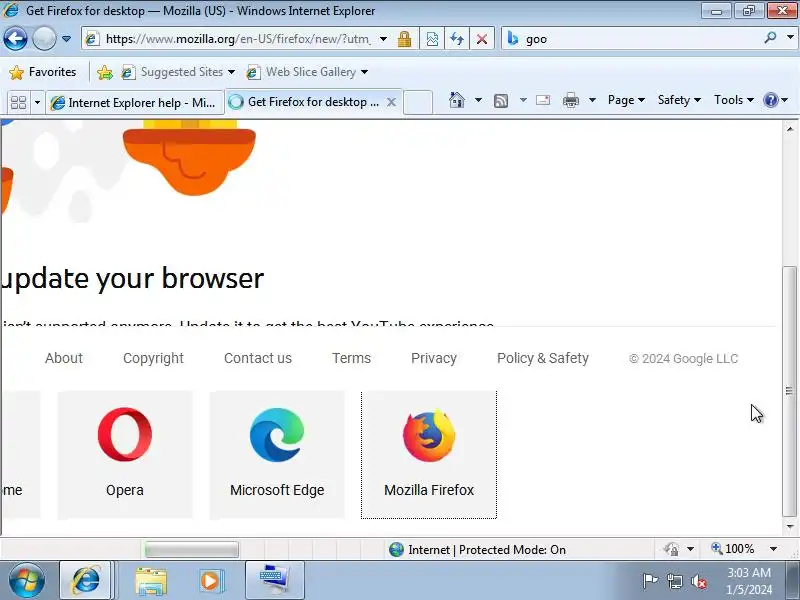The image size is (800, 600).
Task: Expand the Print dropdown arrow
Action: [x=592, y=100]
